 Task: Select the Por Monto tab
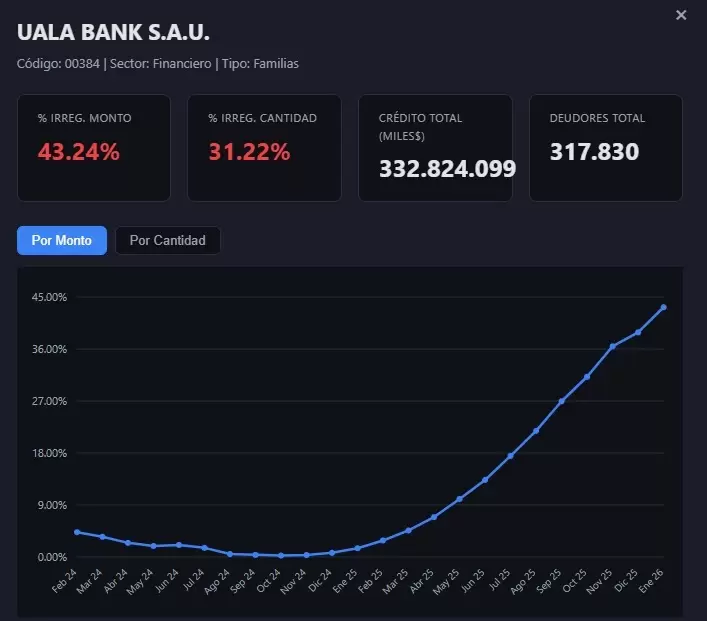click(62, 240)
